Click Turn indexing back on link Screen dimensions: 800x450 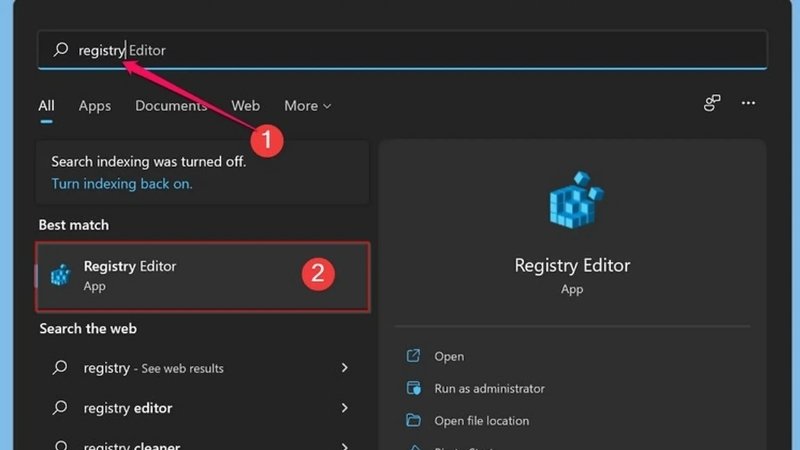(122, 184)
